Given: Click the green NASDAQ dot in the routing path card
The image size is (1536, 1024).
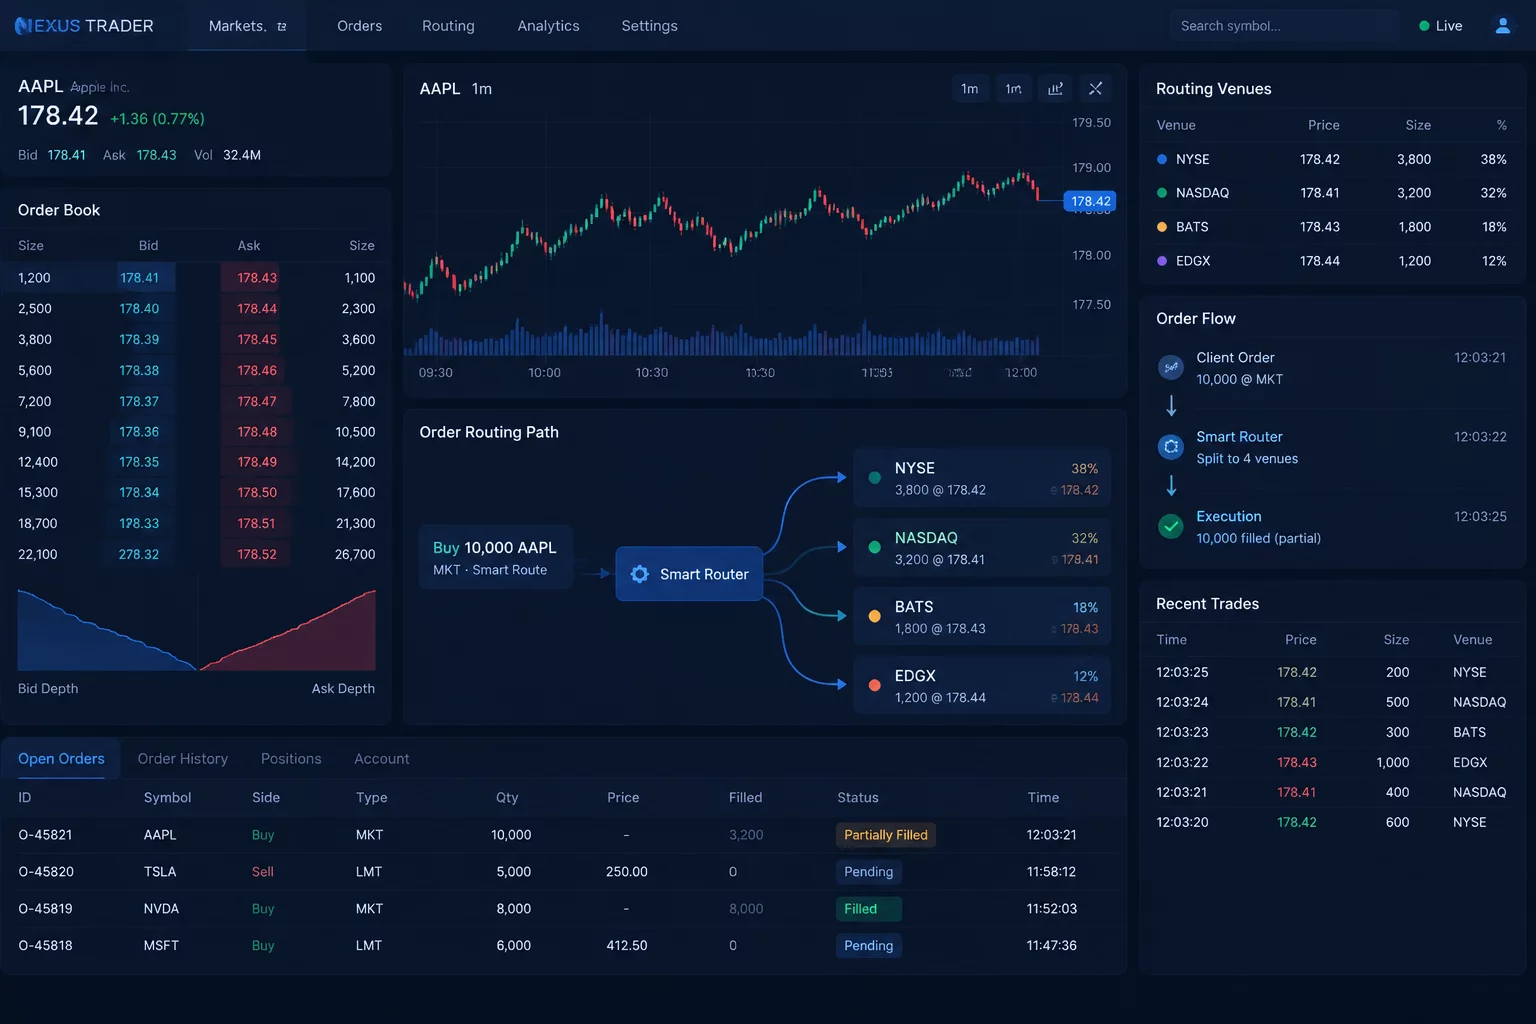Looking at the screenshot, I should coord(875,548).
